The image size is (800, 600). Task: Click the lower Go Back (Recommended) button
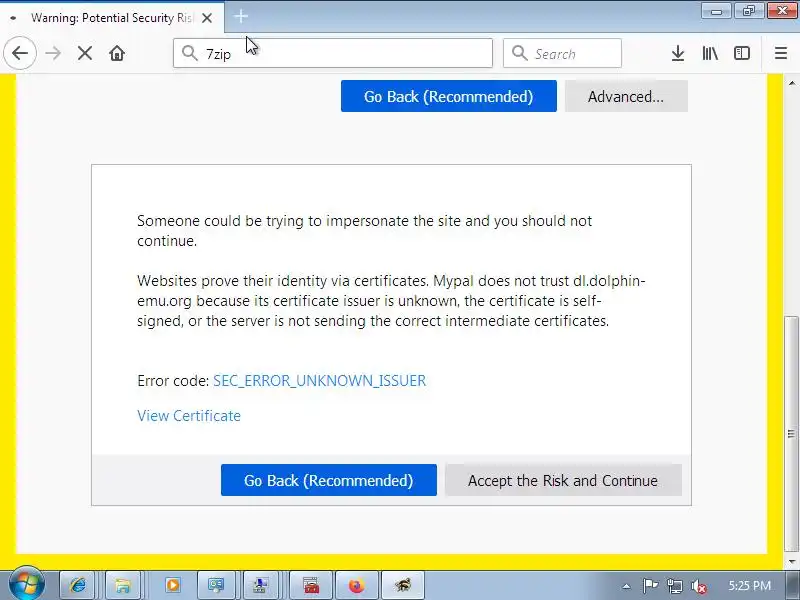pos(329,480)
